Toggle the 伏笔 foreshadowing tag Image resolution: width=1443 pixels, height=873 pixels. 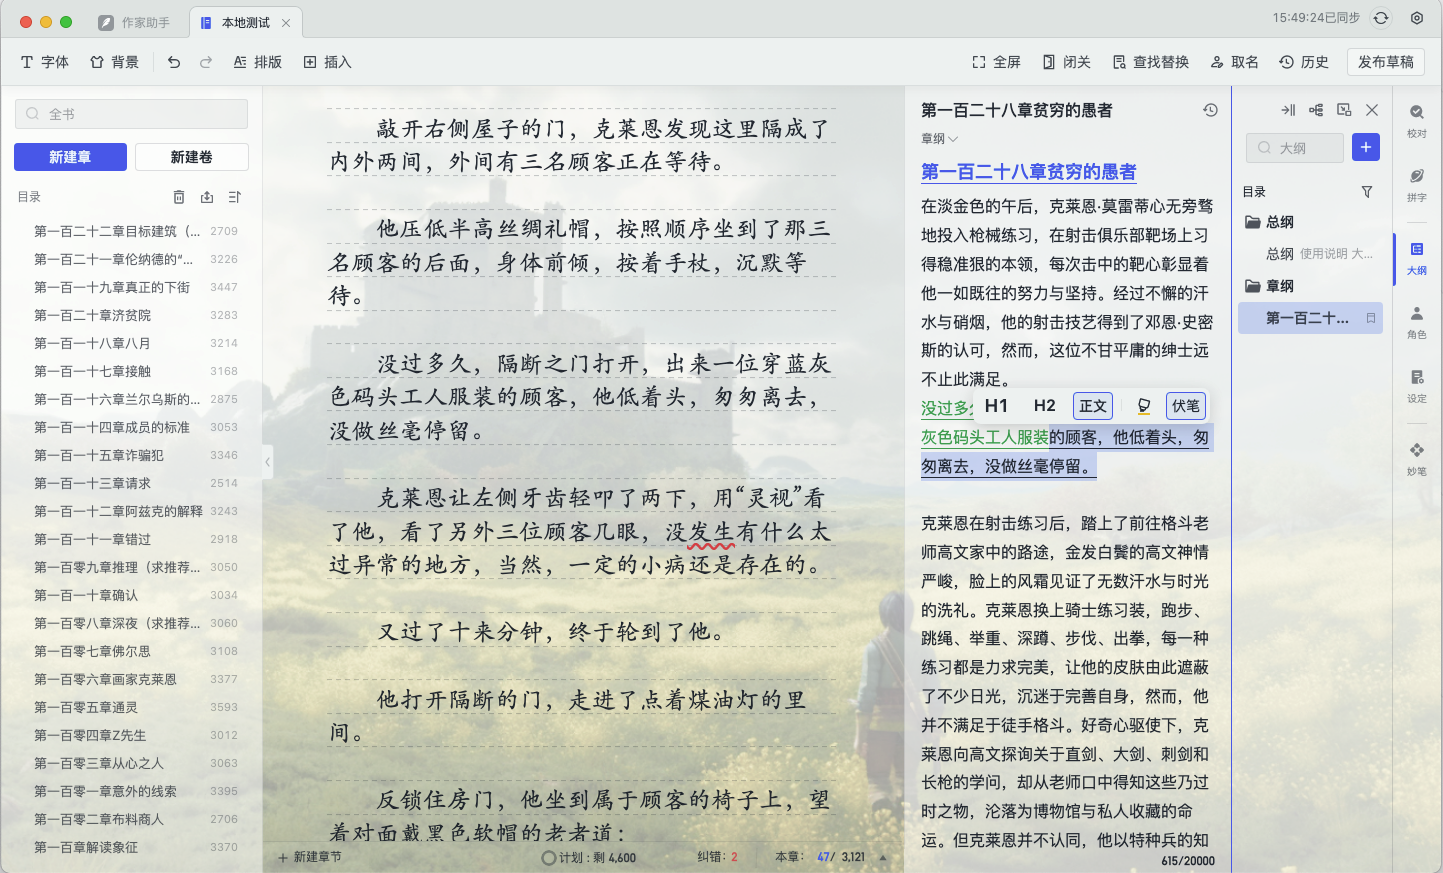click(x=1186, y=406)
